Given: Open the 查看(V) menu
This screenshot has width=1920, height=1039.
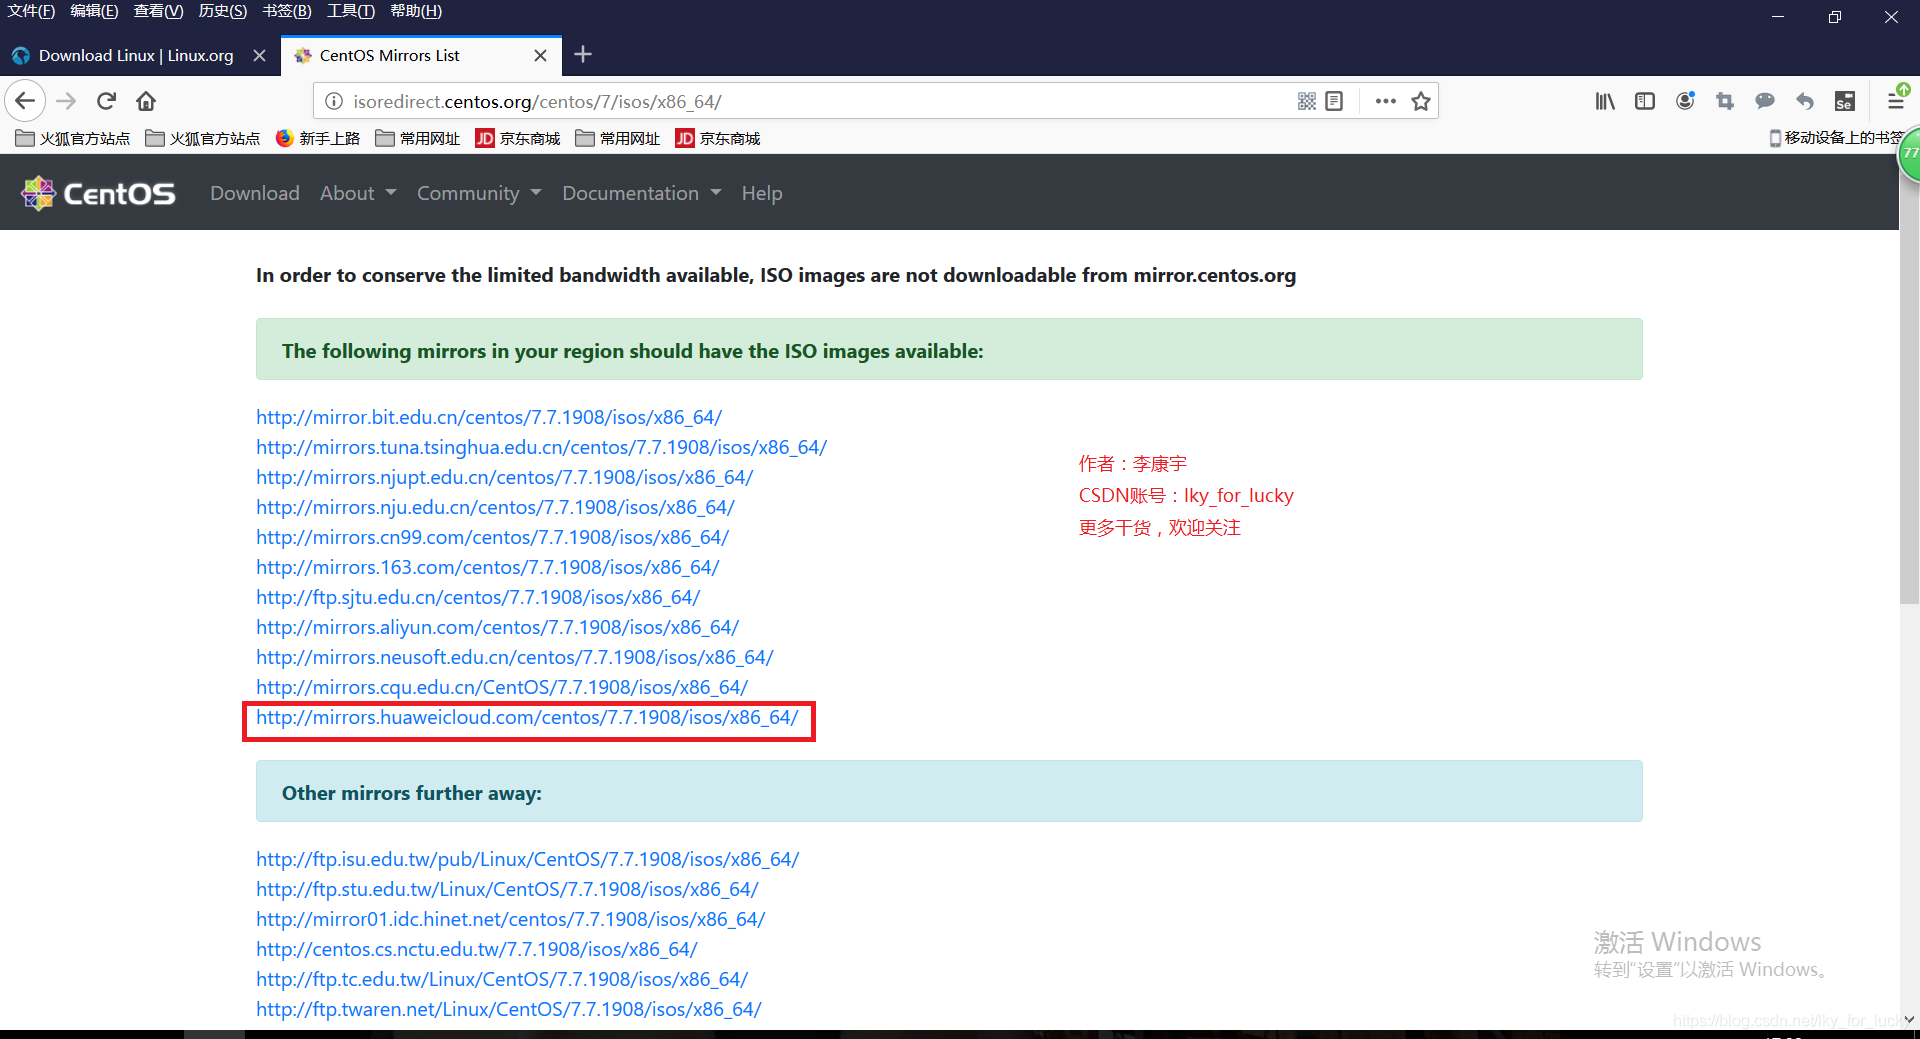Looking at the screenshot, I should 159,11.
